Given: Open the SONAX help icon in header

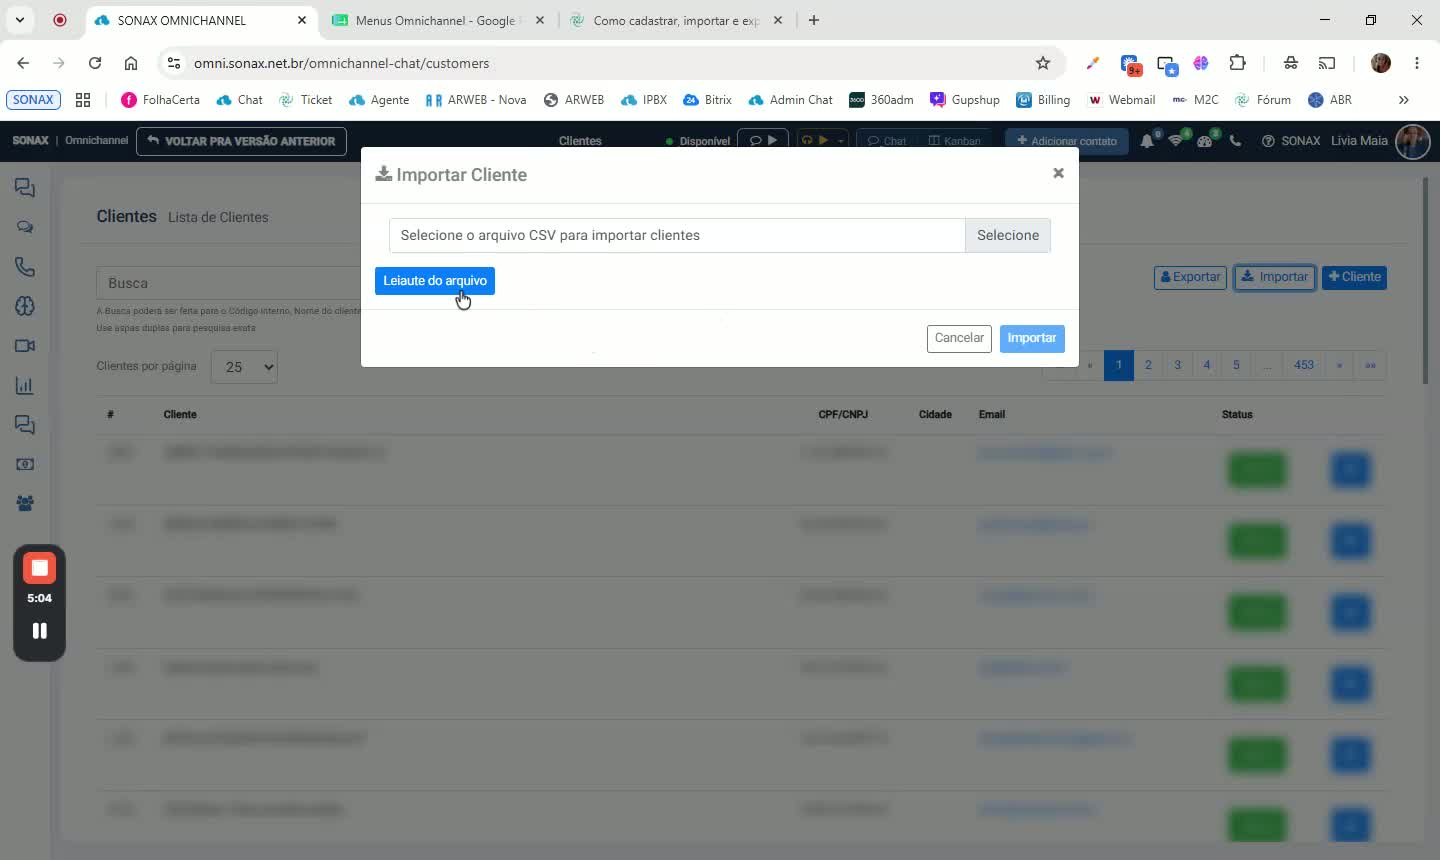Looking at the screenshot, I should coord(1268,141).
